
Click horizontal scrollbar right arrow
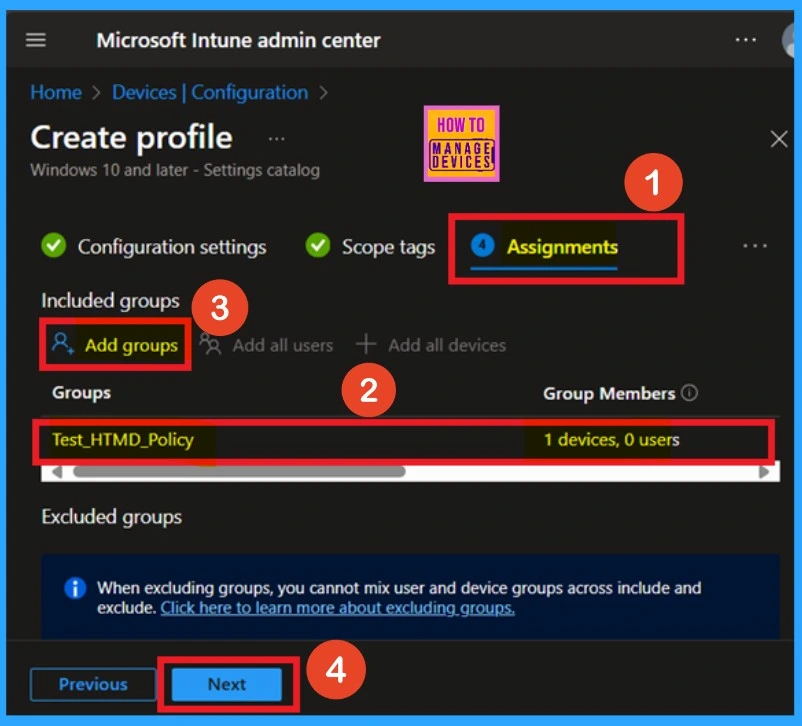pyautogui.click(x=764, y=472)
